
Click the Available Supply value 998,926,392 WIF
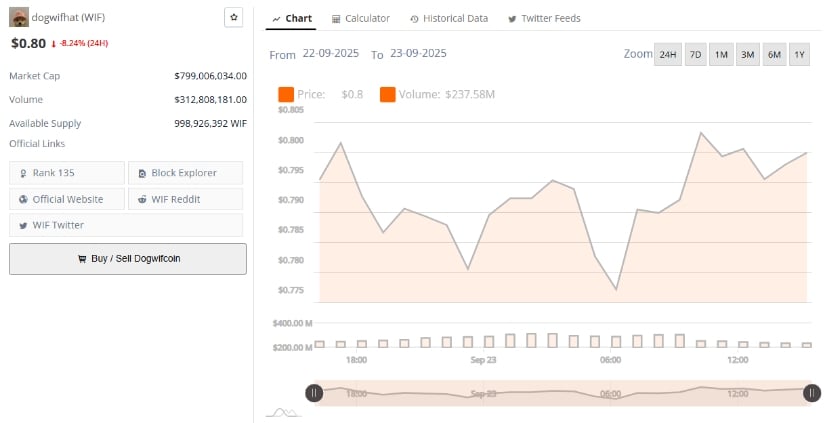tap(210, 124)
